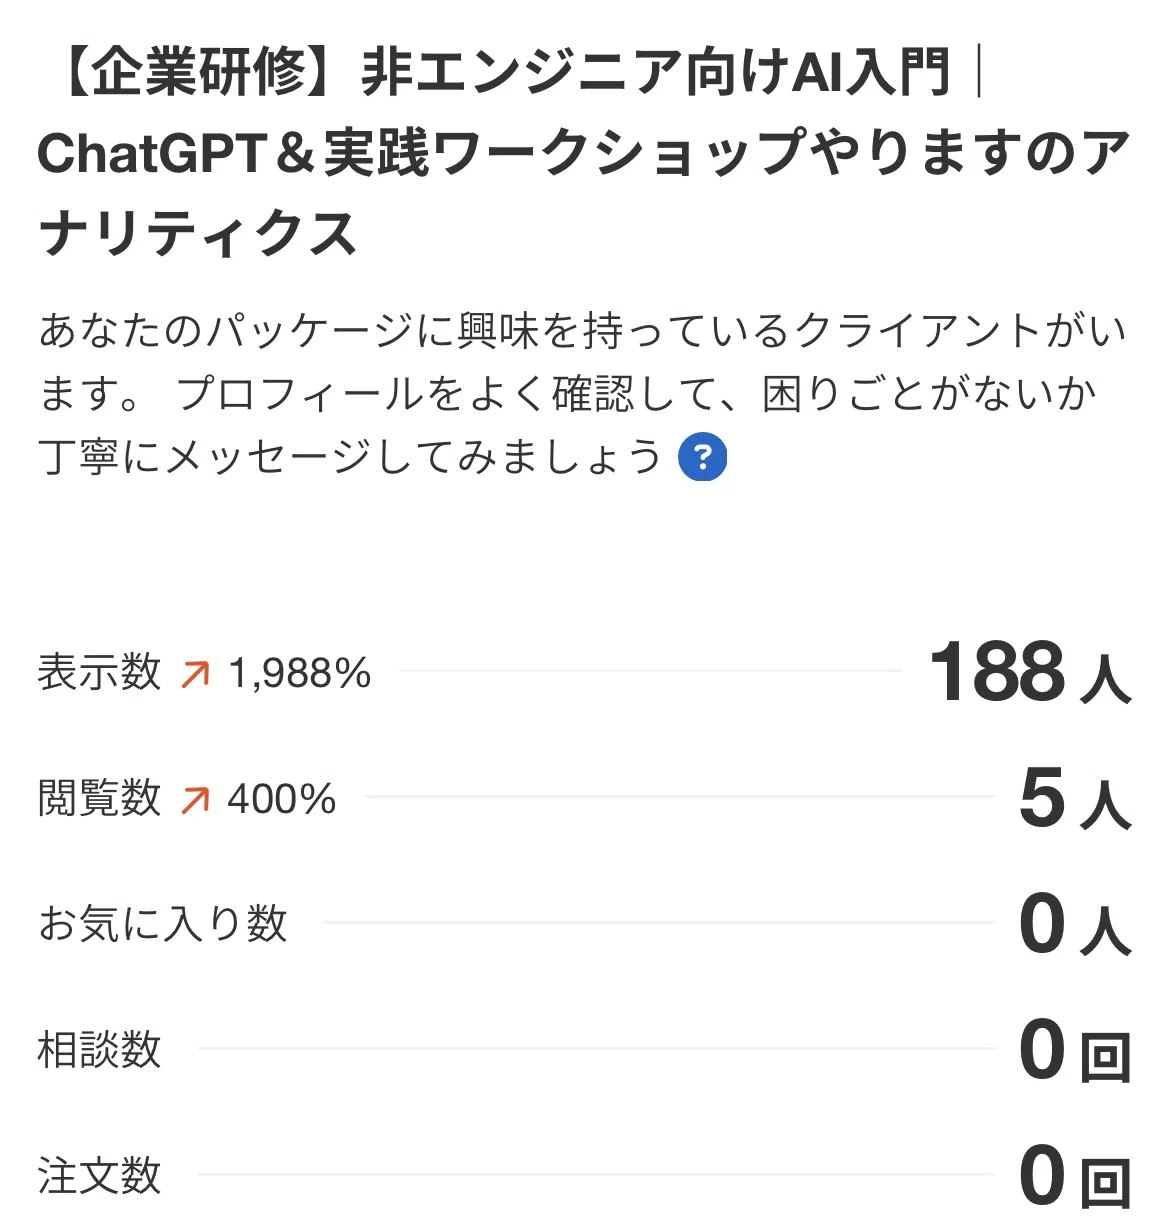
Task: Click the orange arrow beside 表示数
Action: 195,675
